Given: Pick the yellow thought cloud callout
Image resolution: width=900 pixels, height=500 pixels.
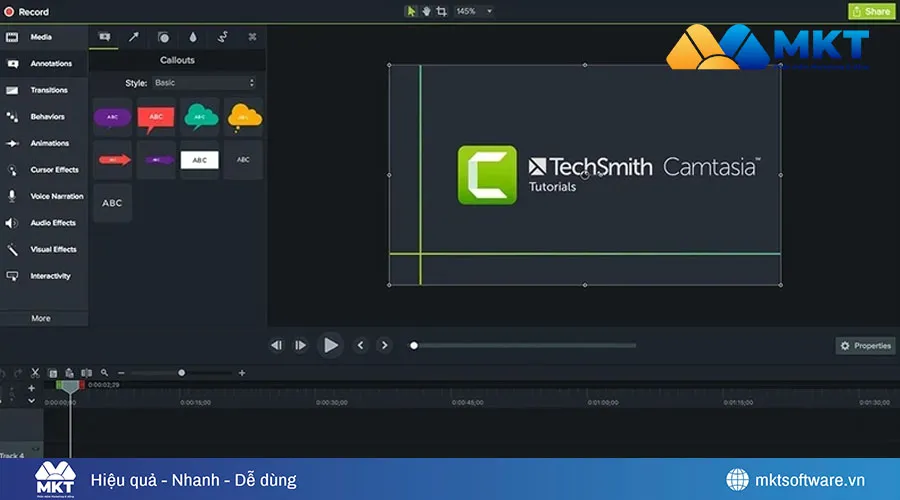Looking at the screenshot, I should pyautogui.click(x=244, y=117).
